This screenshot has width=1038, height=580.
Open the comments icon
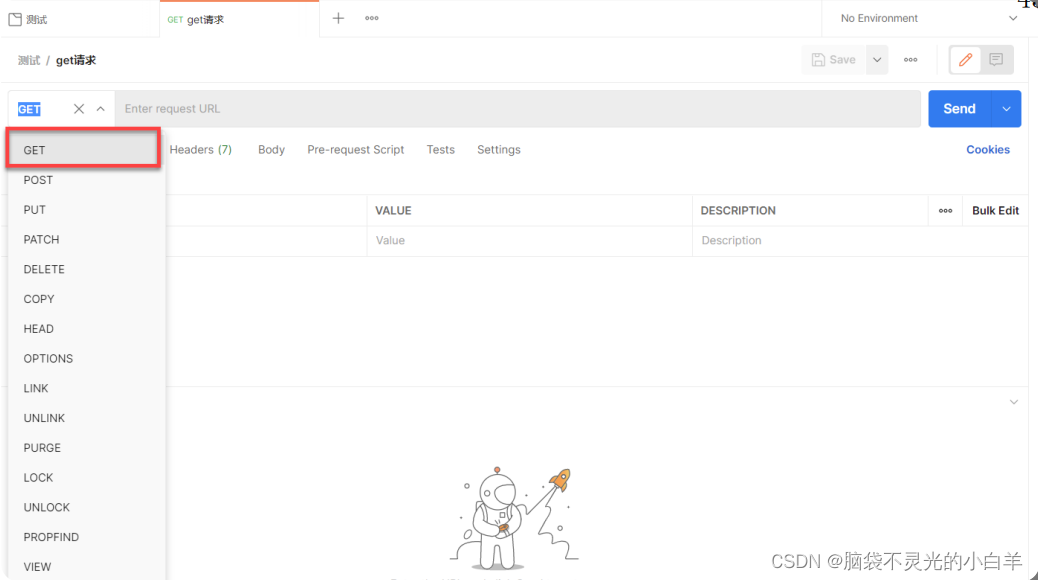point(996,60)
